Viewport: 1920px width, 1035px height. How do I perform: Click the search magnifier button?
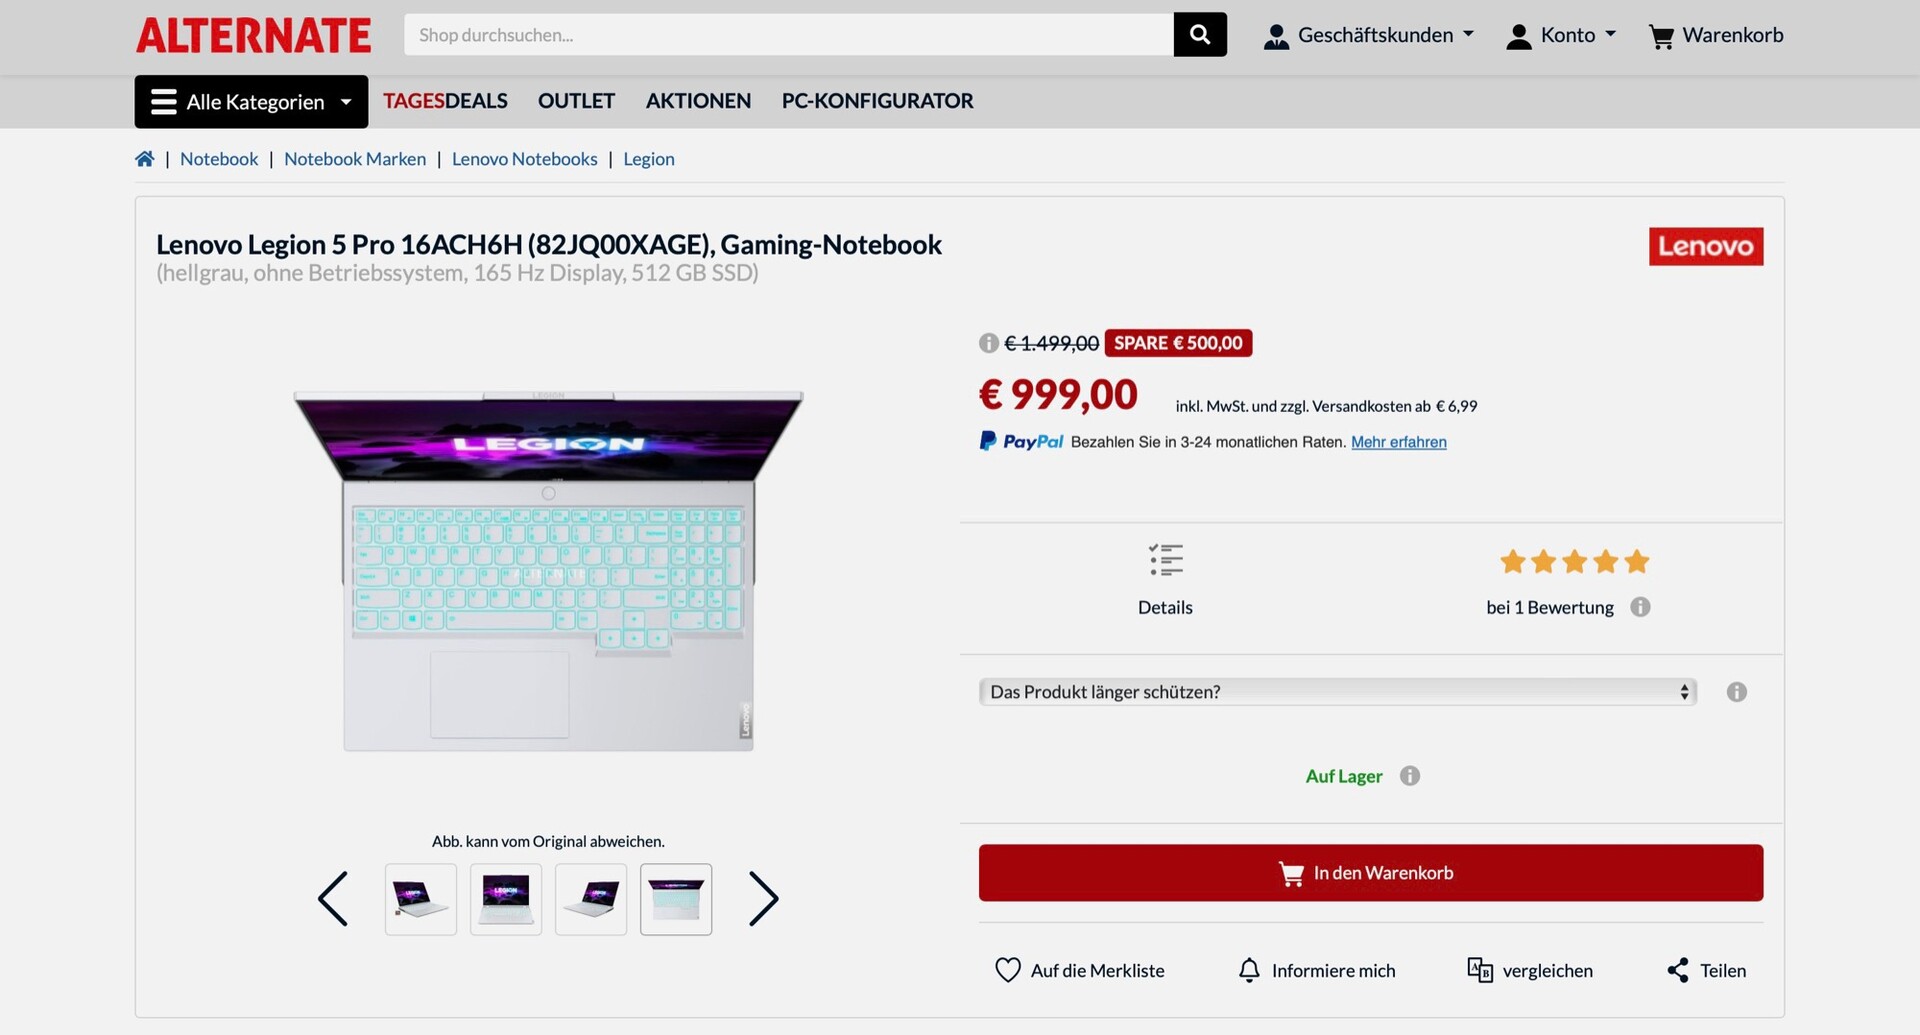1199,35
